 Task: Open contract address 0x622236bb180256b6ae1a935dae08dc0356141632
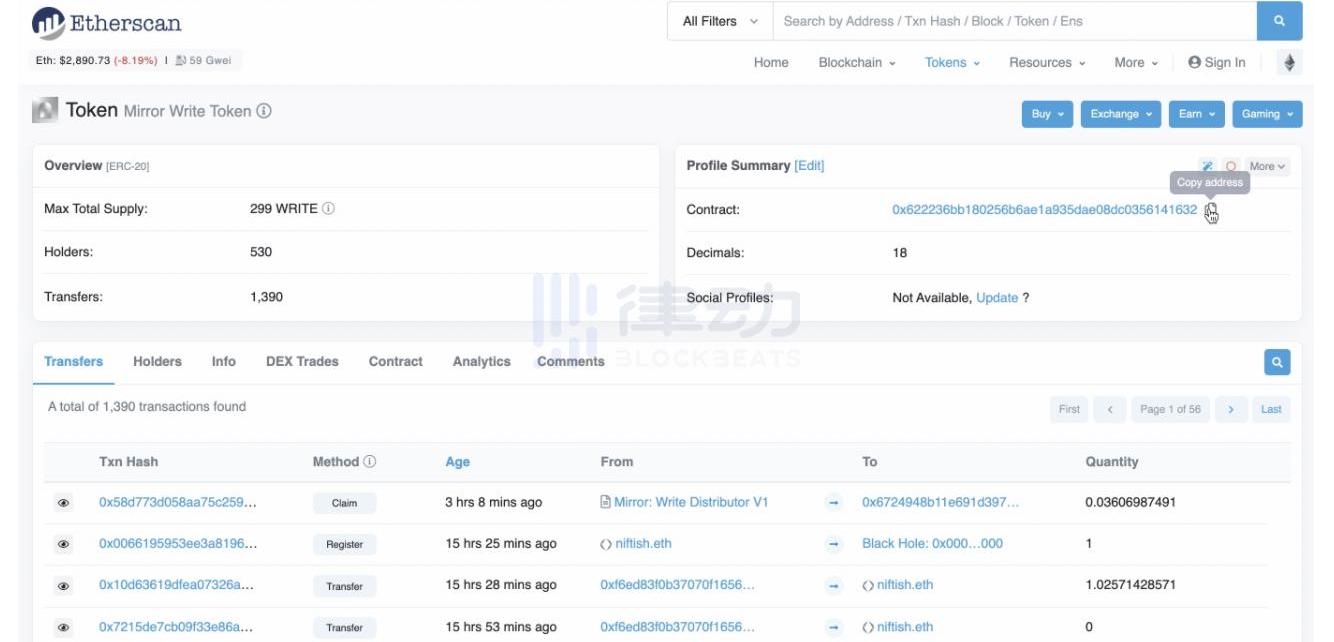click(x=1044, y=210)
